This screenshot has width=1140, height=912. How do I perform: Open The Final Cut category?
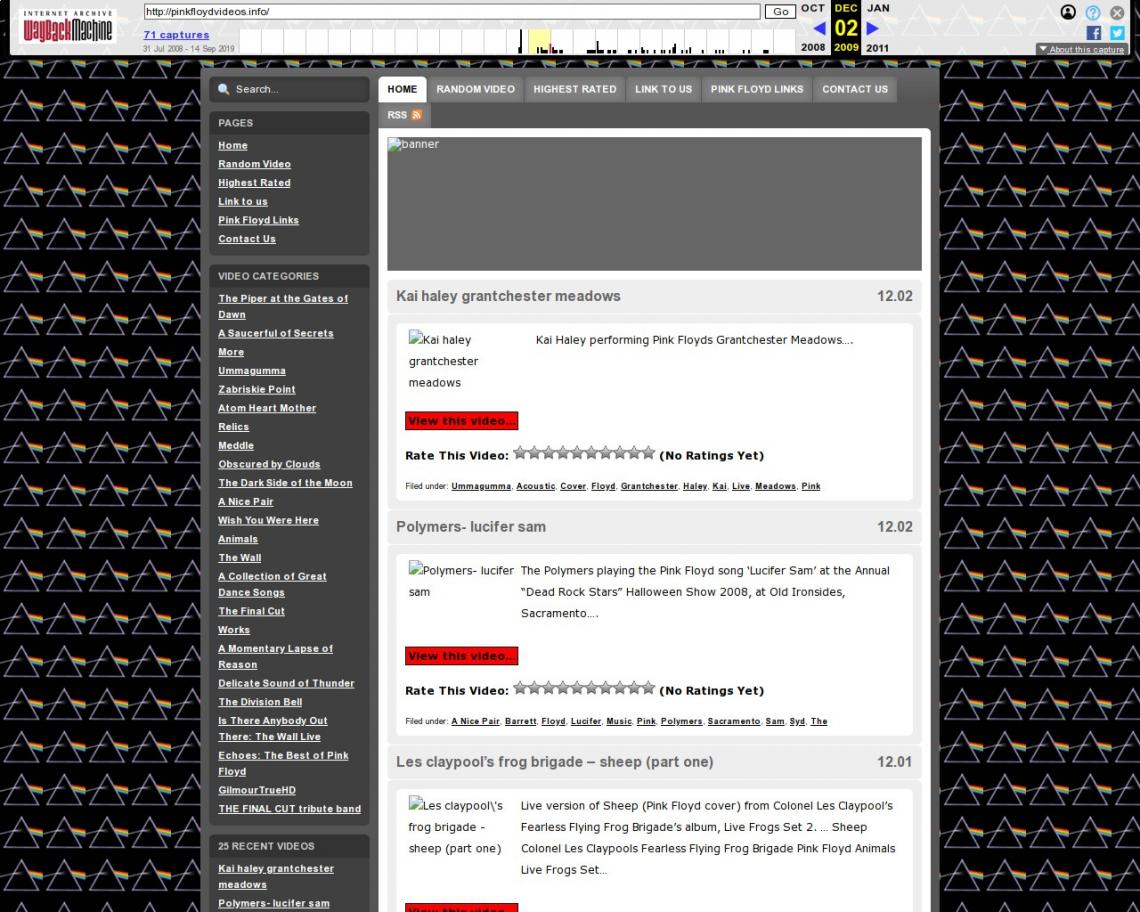pos(251,612)
